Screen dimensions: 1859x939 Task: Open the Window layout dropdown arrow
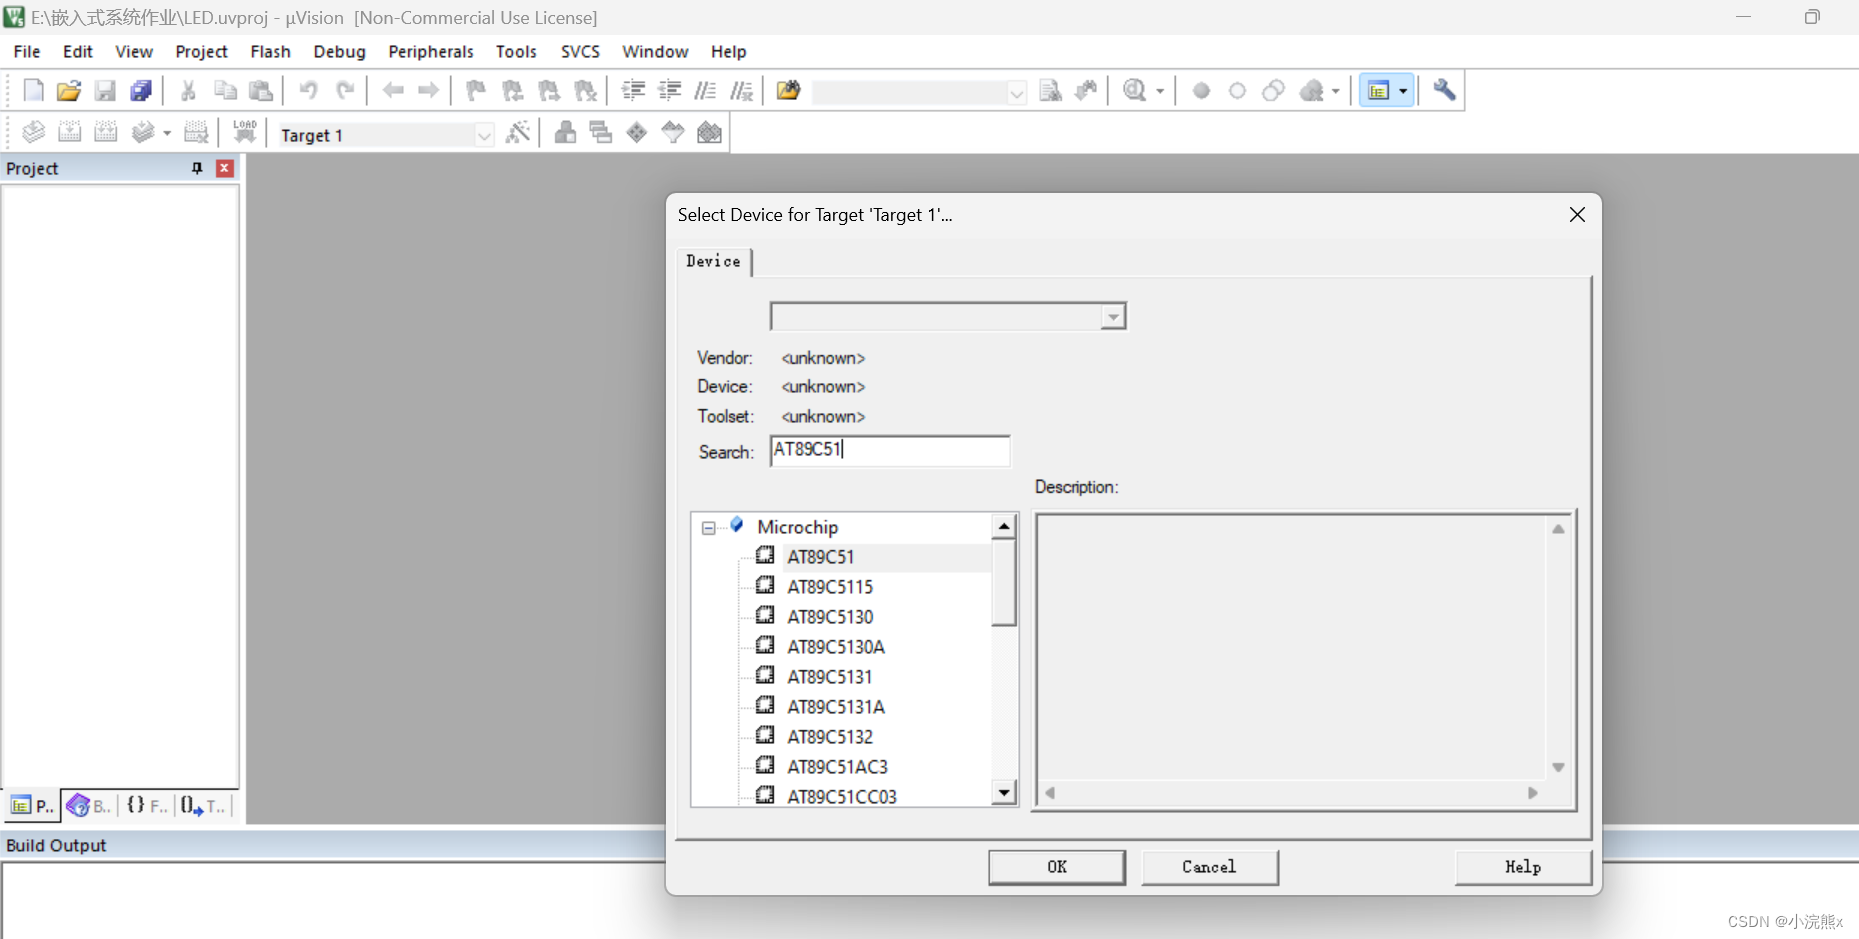pos(1403,91)
